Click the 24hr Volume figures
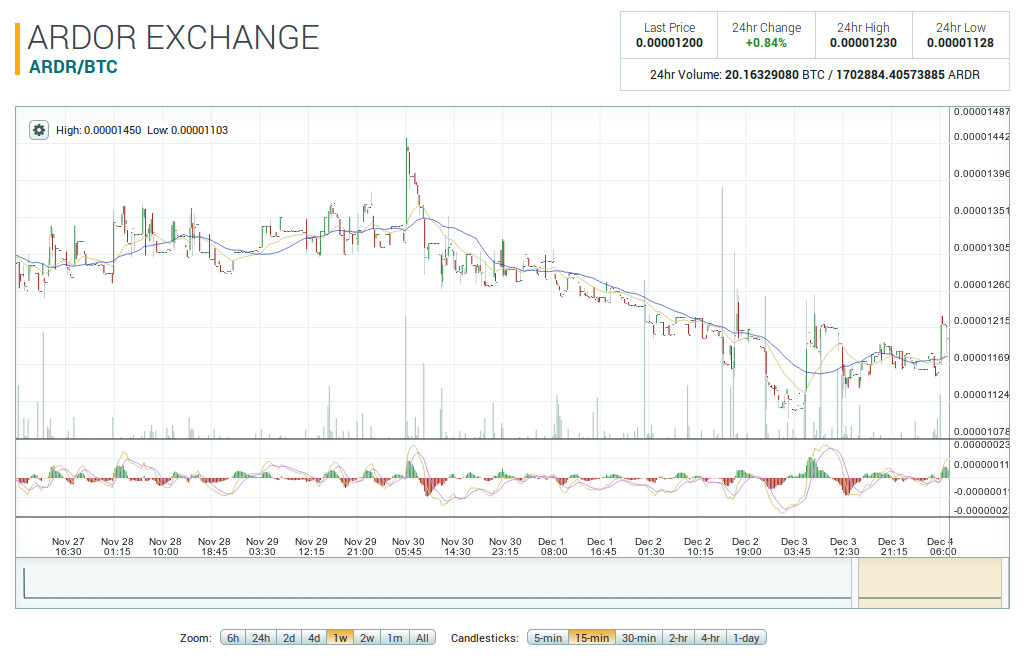This screenshot has width=1029, height=669. [x=814, y=75]
